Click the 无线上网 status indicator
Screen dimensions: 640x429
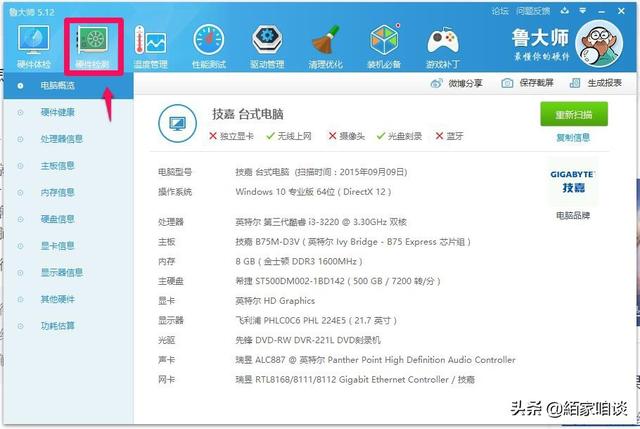coord(289,136)
